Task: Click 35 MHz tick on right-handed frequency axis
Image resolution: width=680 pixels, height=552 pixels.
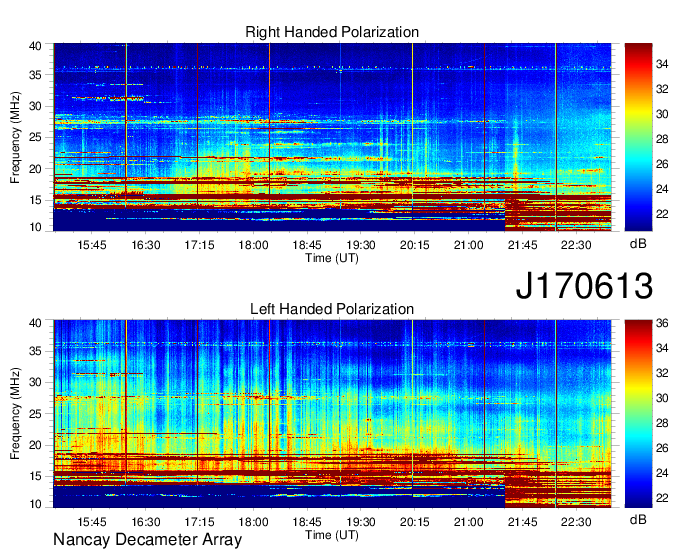Action: [x=36, y=75]
